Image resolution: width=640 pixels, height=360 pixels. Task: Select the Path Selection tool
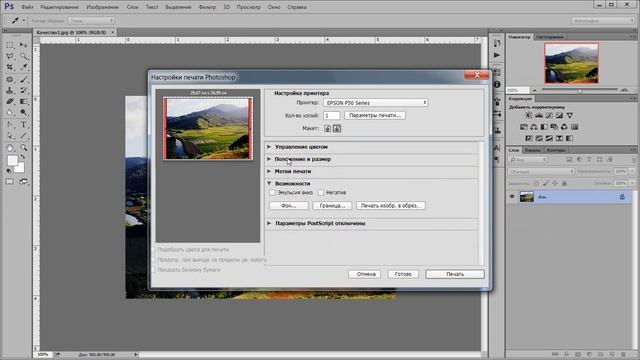coord(10,136)
